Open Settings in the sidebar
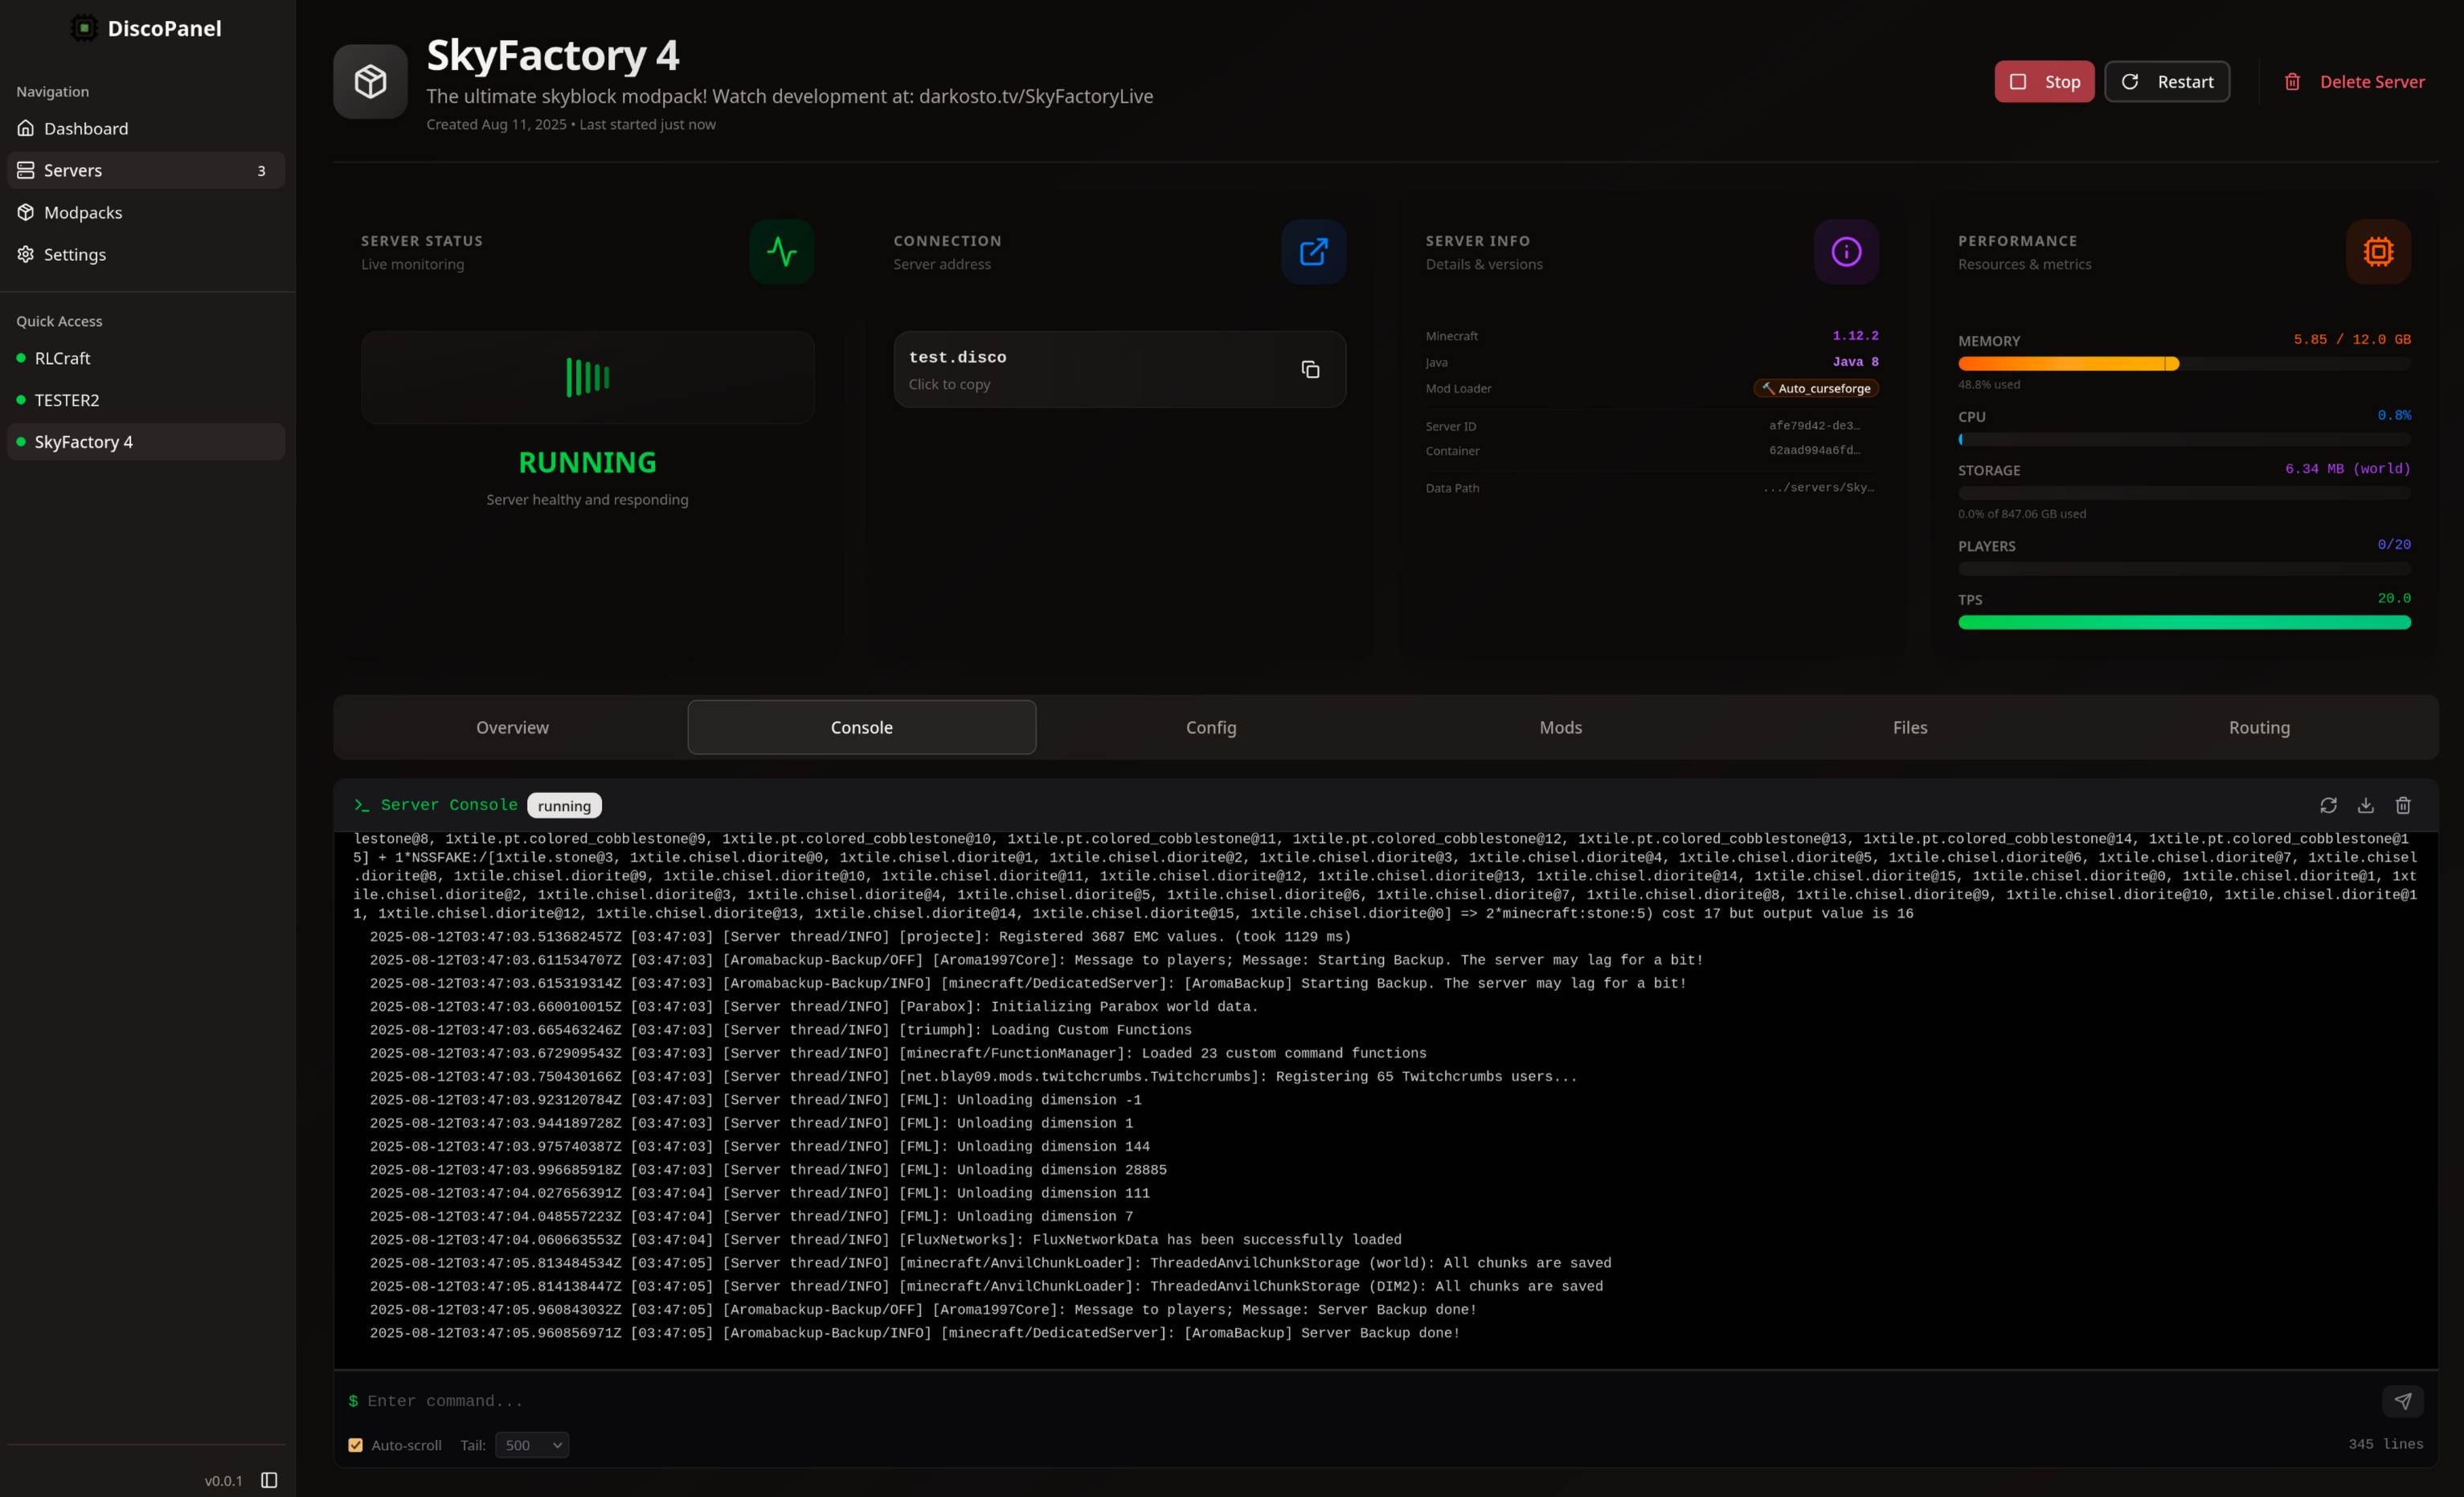Screen dimensions: 2464x1497 (146, 254)
